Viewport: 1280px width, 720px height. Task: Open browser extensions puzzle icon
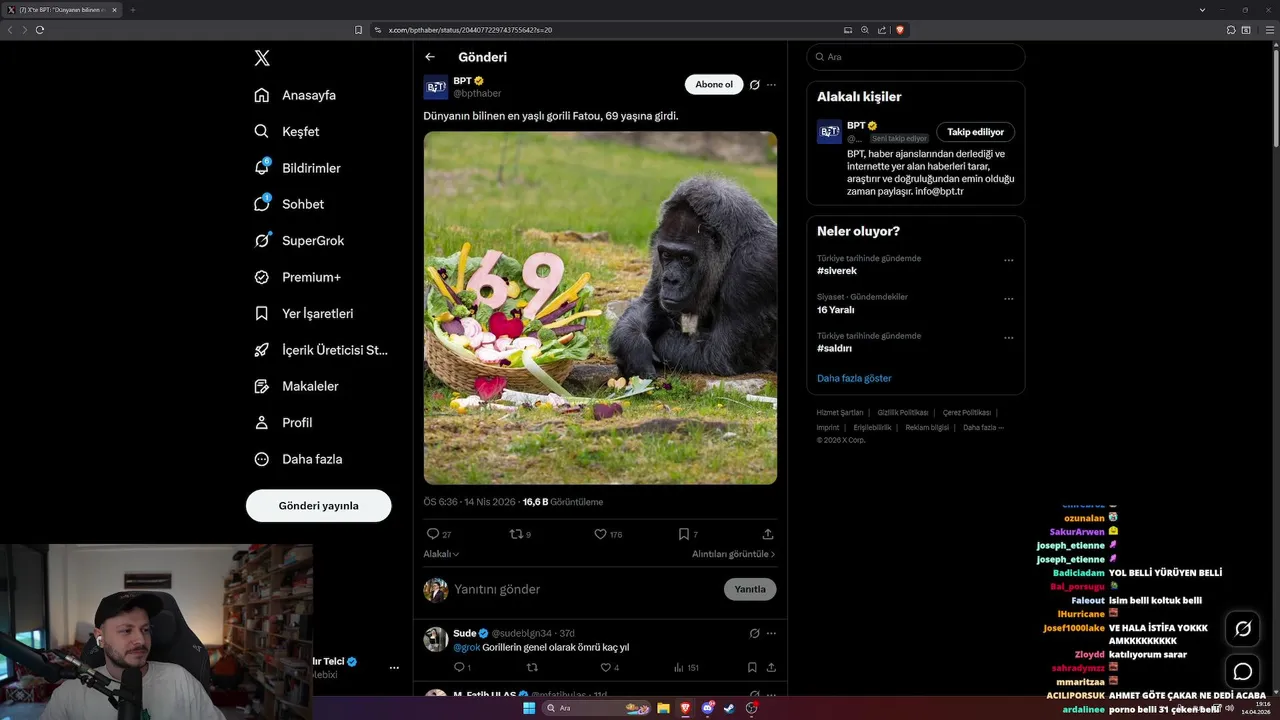pos(1231,30)
